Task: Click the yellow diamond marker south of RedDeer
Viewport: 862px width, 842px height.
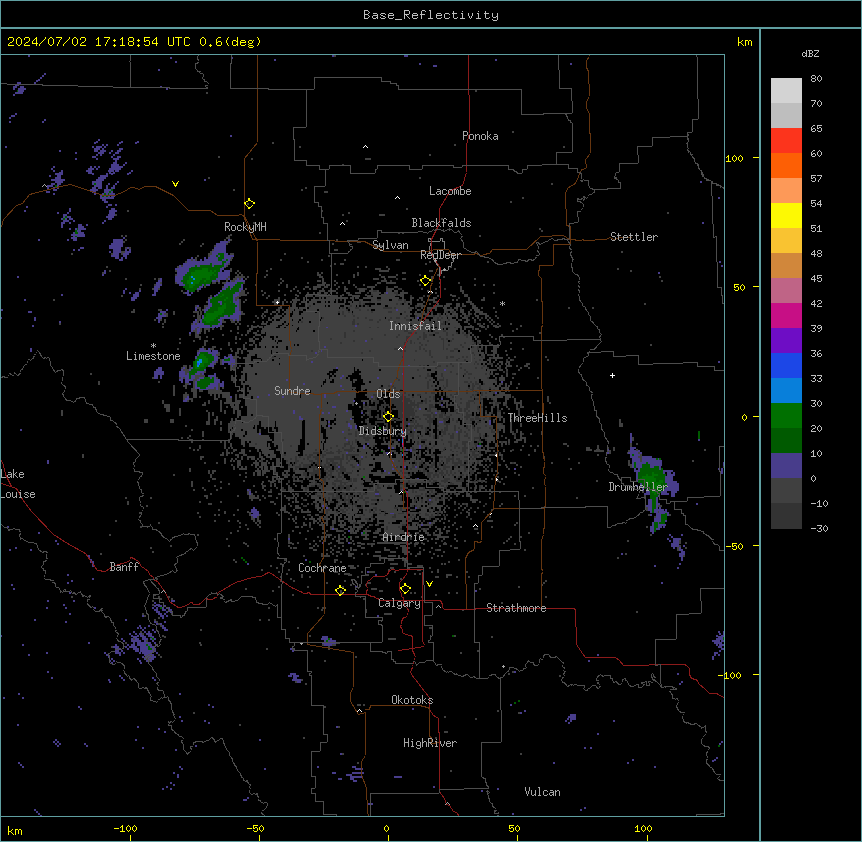Action: [x=425, y=281]
